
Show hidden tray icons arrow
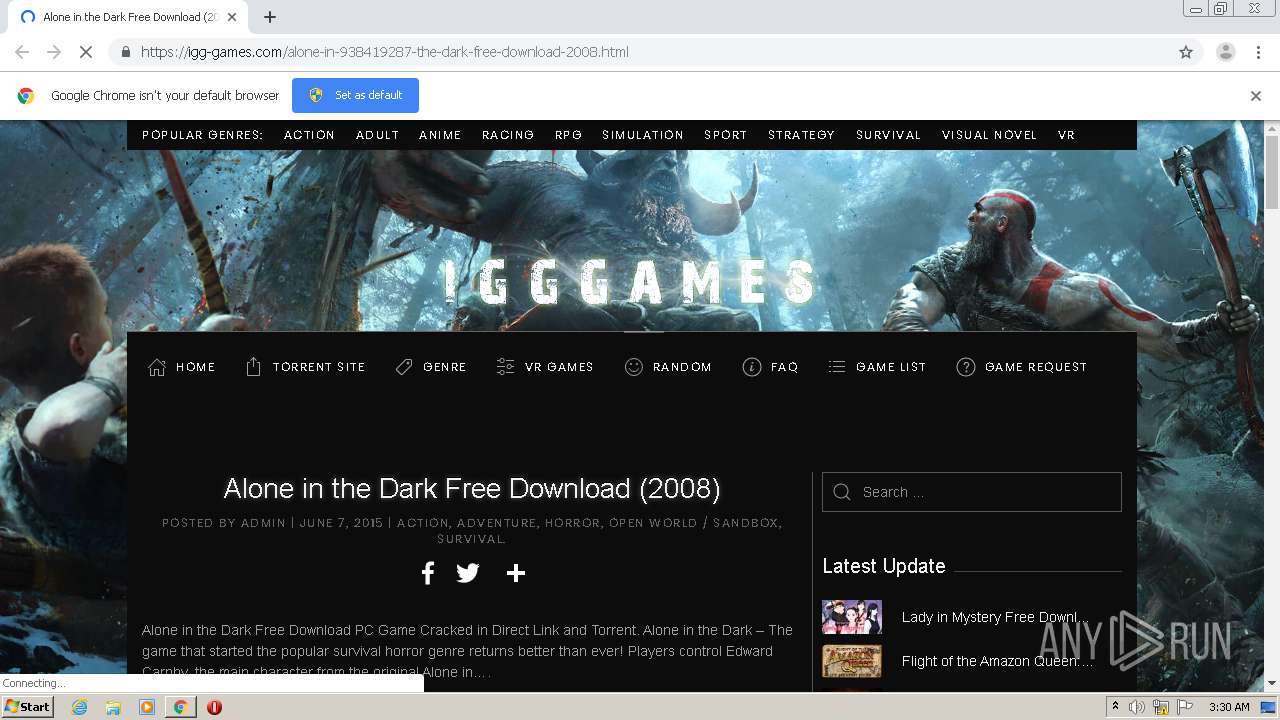click(x=1115, y=707)
